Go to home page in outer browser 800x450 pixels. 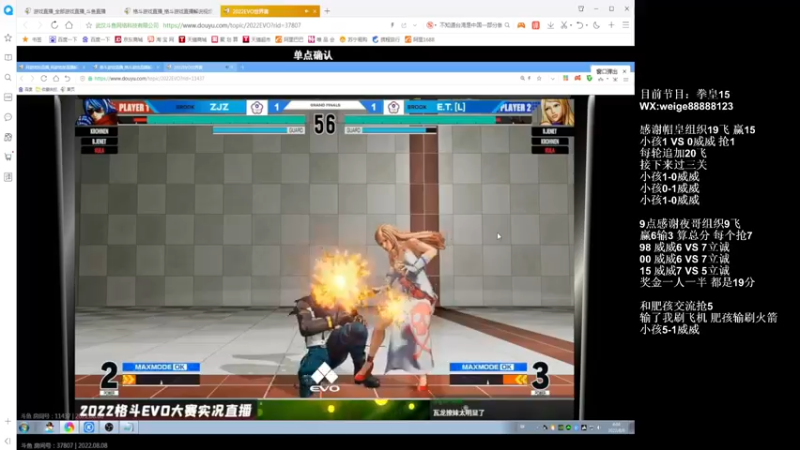pos(69,25)
